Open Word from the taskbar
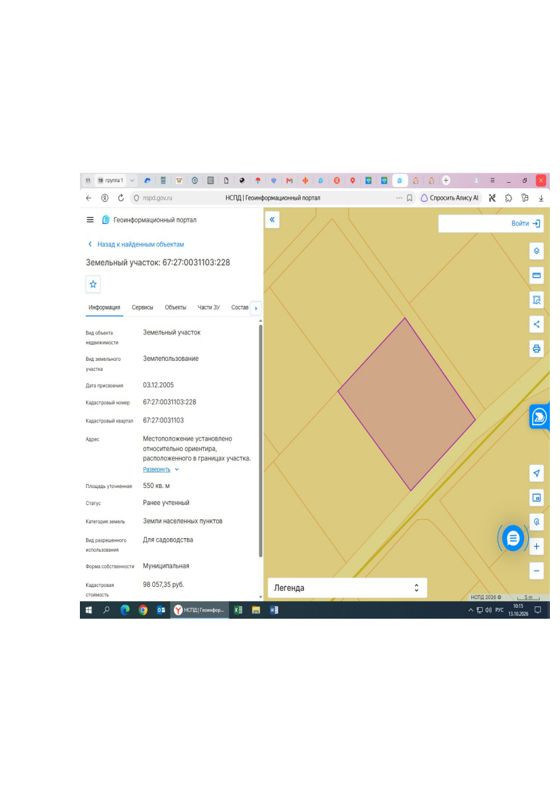Image resolution: width=560 pixels, height=792 pixels. click(274, 610)
